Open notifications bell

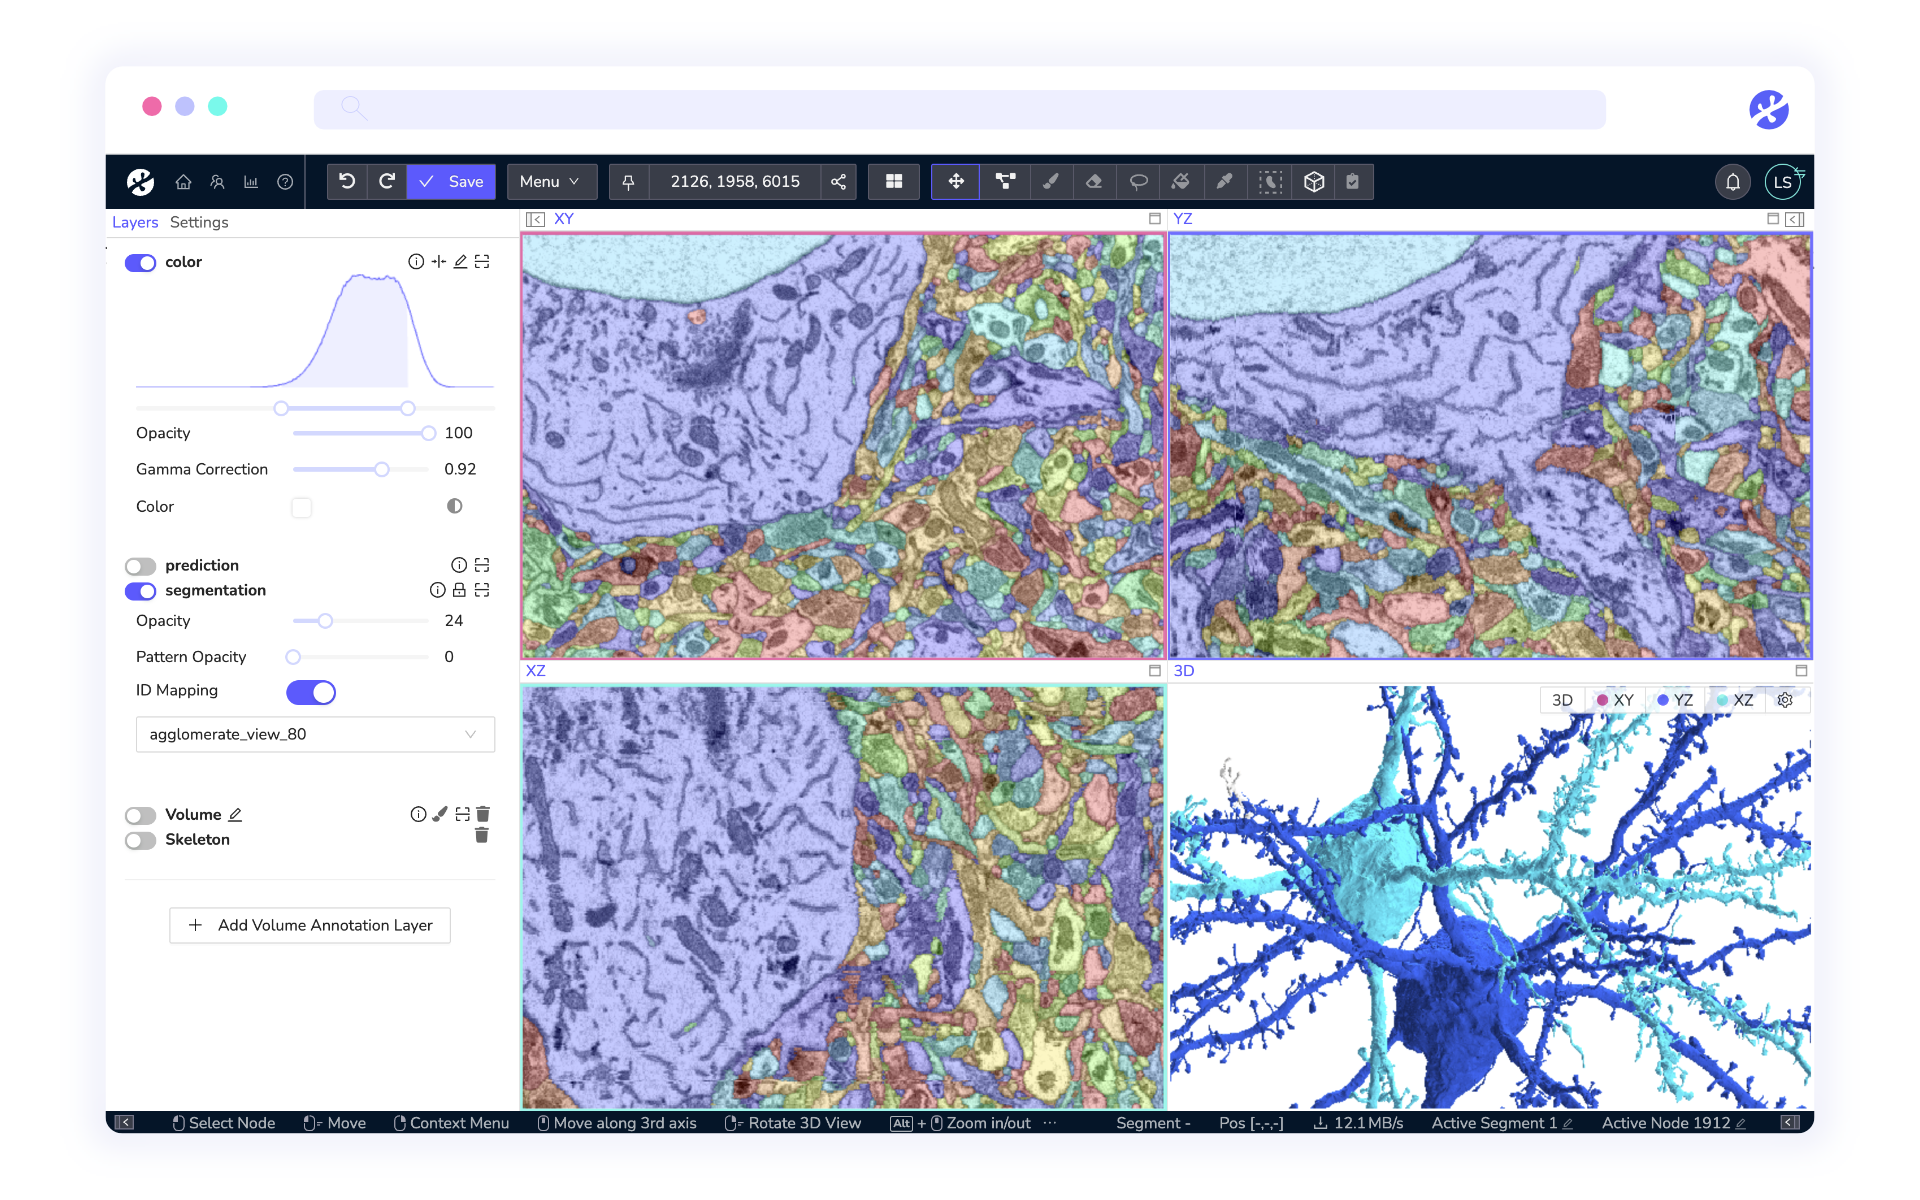point(1733,182)
